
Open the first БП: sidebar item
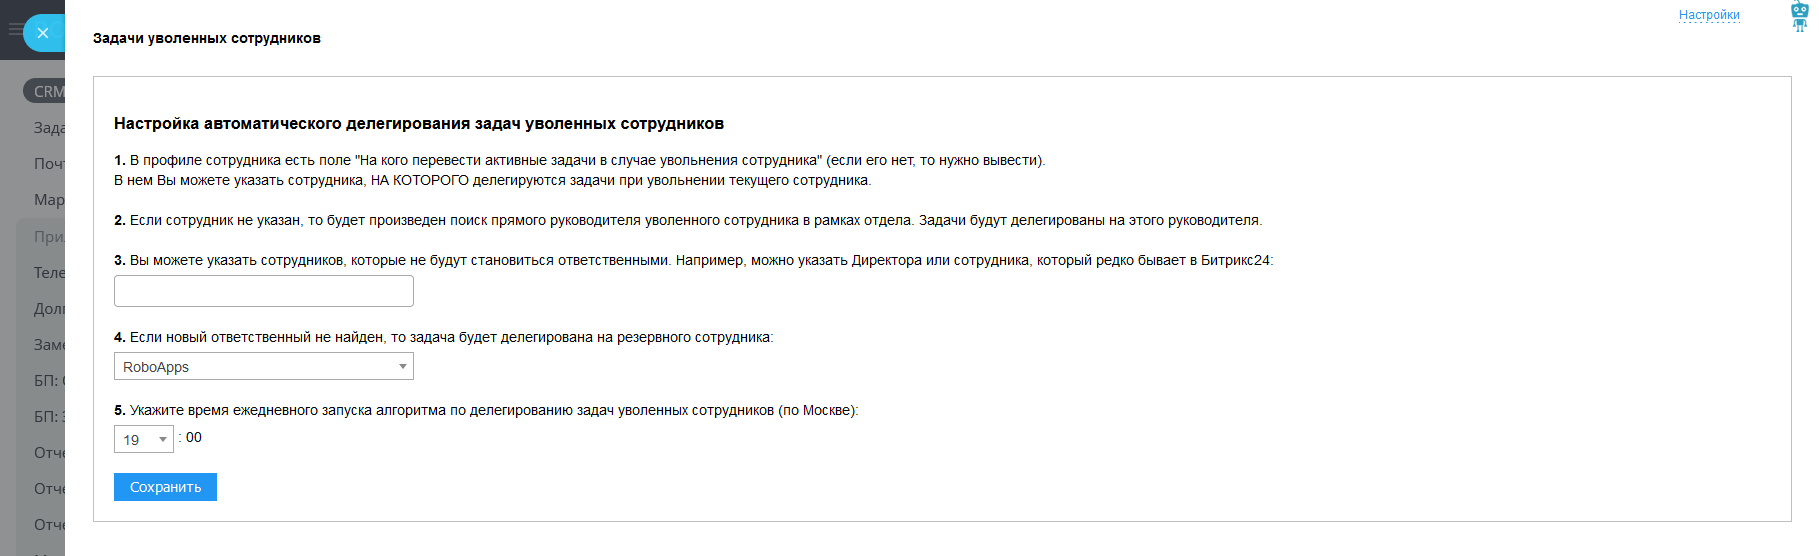click(x=48, y=381)
